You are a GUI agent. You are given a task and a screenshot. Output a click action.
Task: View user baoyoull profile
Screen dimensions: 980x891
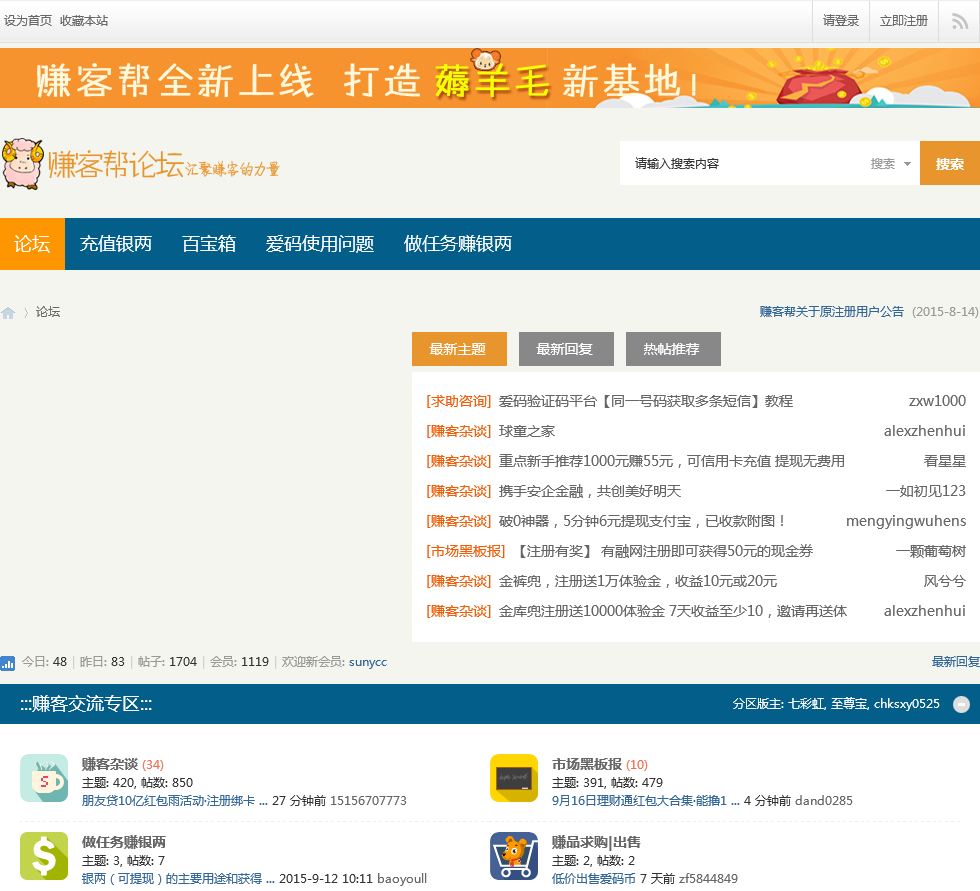[402, 879]
